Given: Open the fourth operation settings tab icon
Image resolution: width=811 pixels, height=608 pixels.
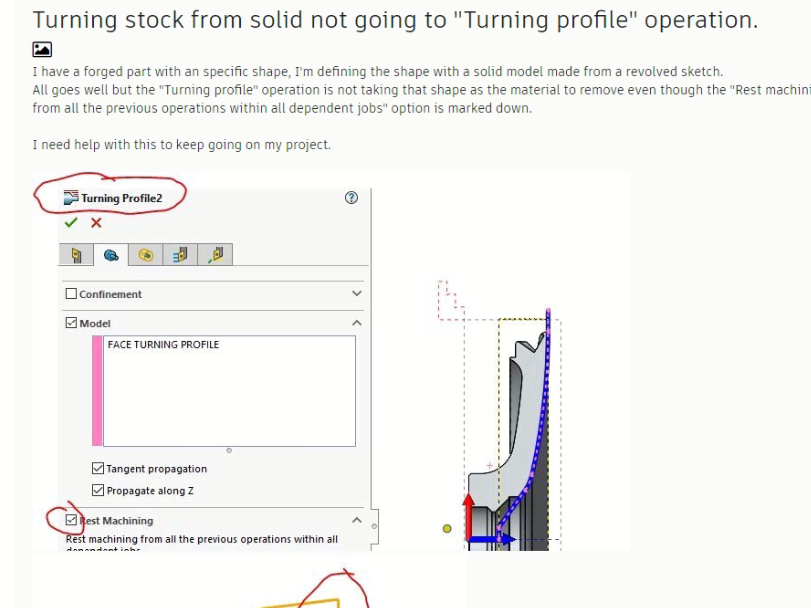Looking at the screenshot, I should [181, 254].
